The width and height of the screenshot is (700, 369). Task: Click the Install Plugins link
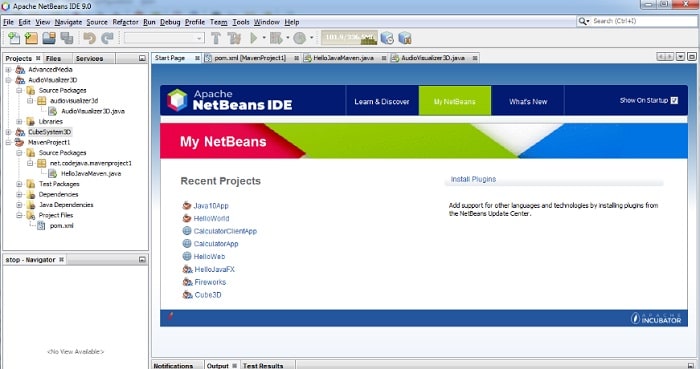473,179
